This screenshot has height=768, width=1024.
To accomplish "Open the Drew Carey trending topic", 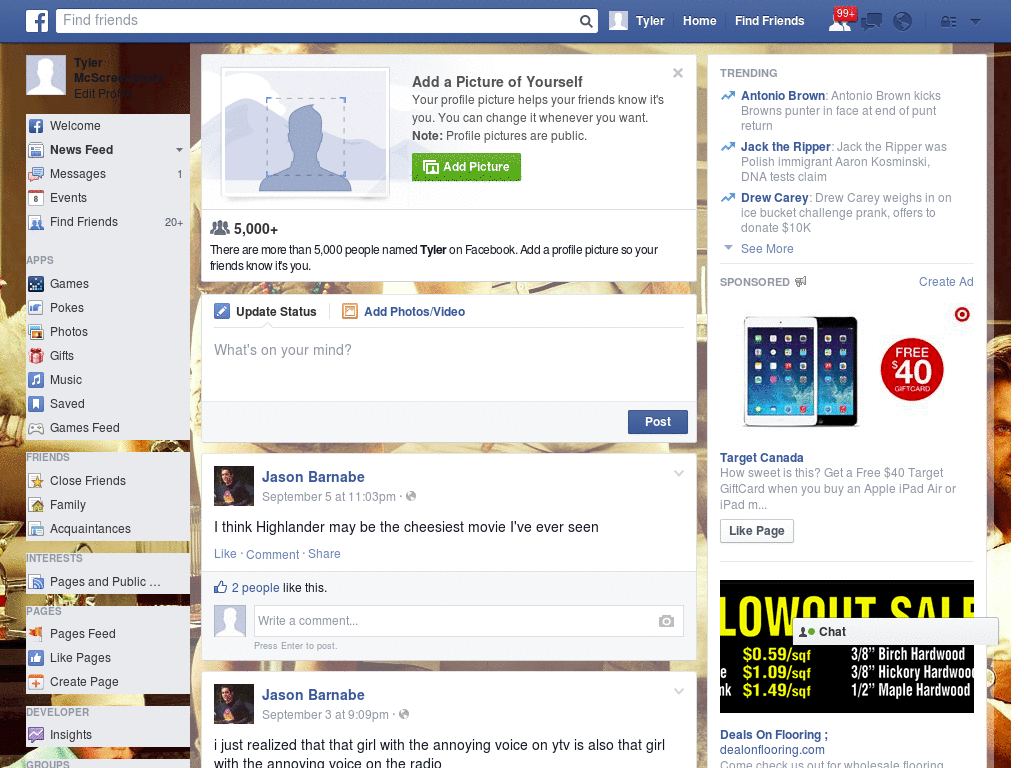I will pyautogui.click(x=774, y=198).
